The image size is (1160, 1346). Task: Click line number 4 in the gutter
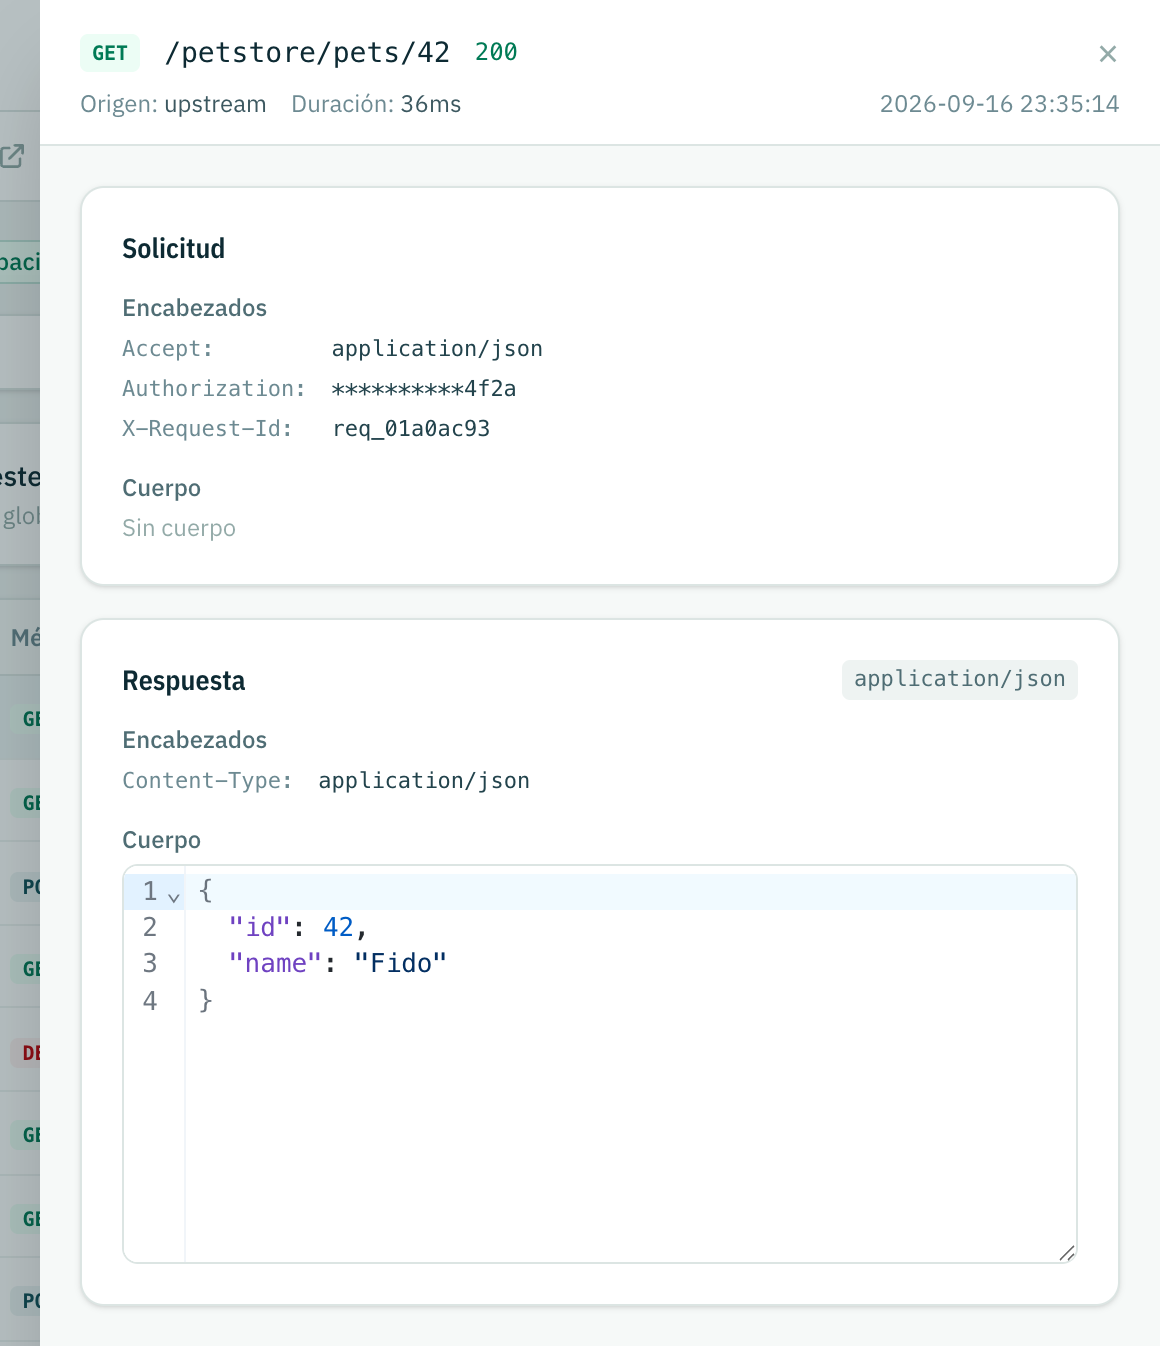[150, 1000]
